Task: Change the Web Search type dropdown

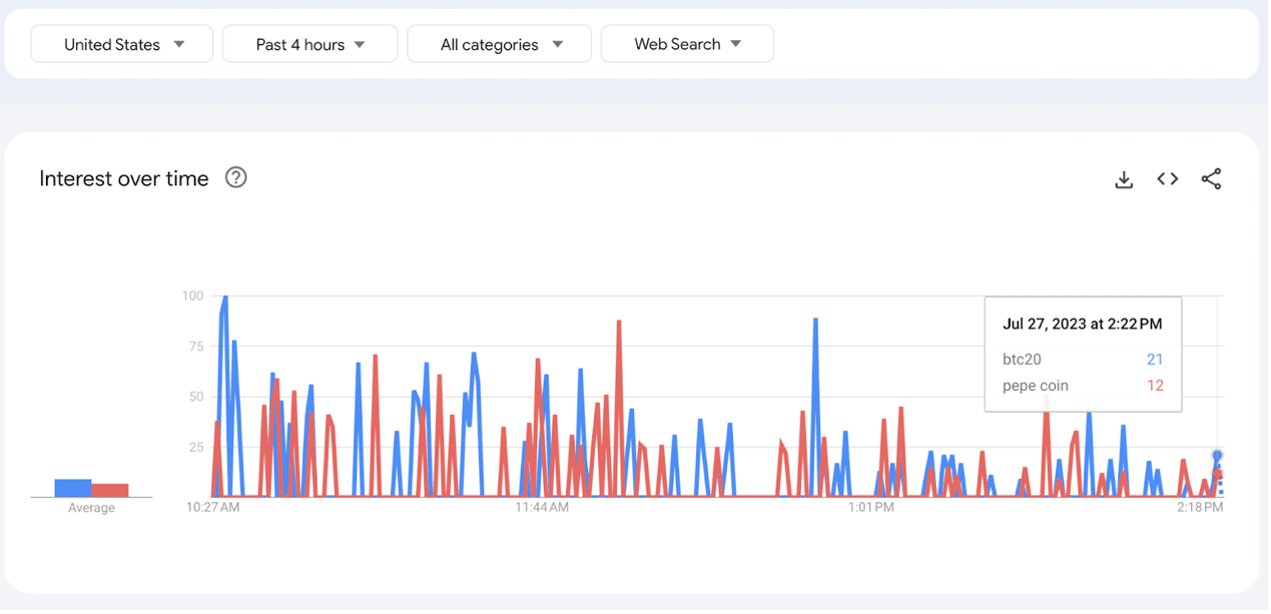Action: (687, 44)
